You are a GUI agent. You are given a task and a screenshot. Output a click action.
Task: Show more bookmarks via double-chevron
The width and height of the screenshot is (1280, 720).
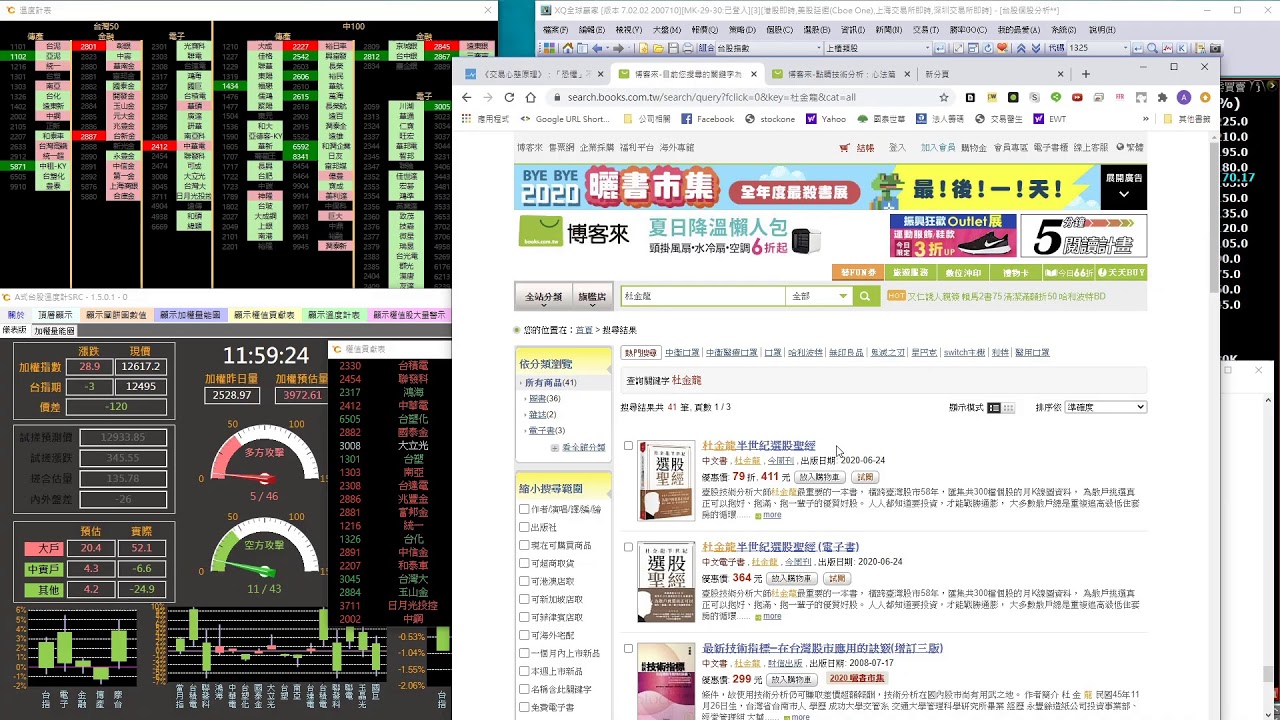[x=1146, y=119]
